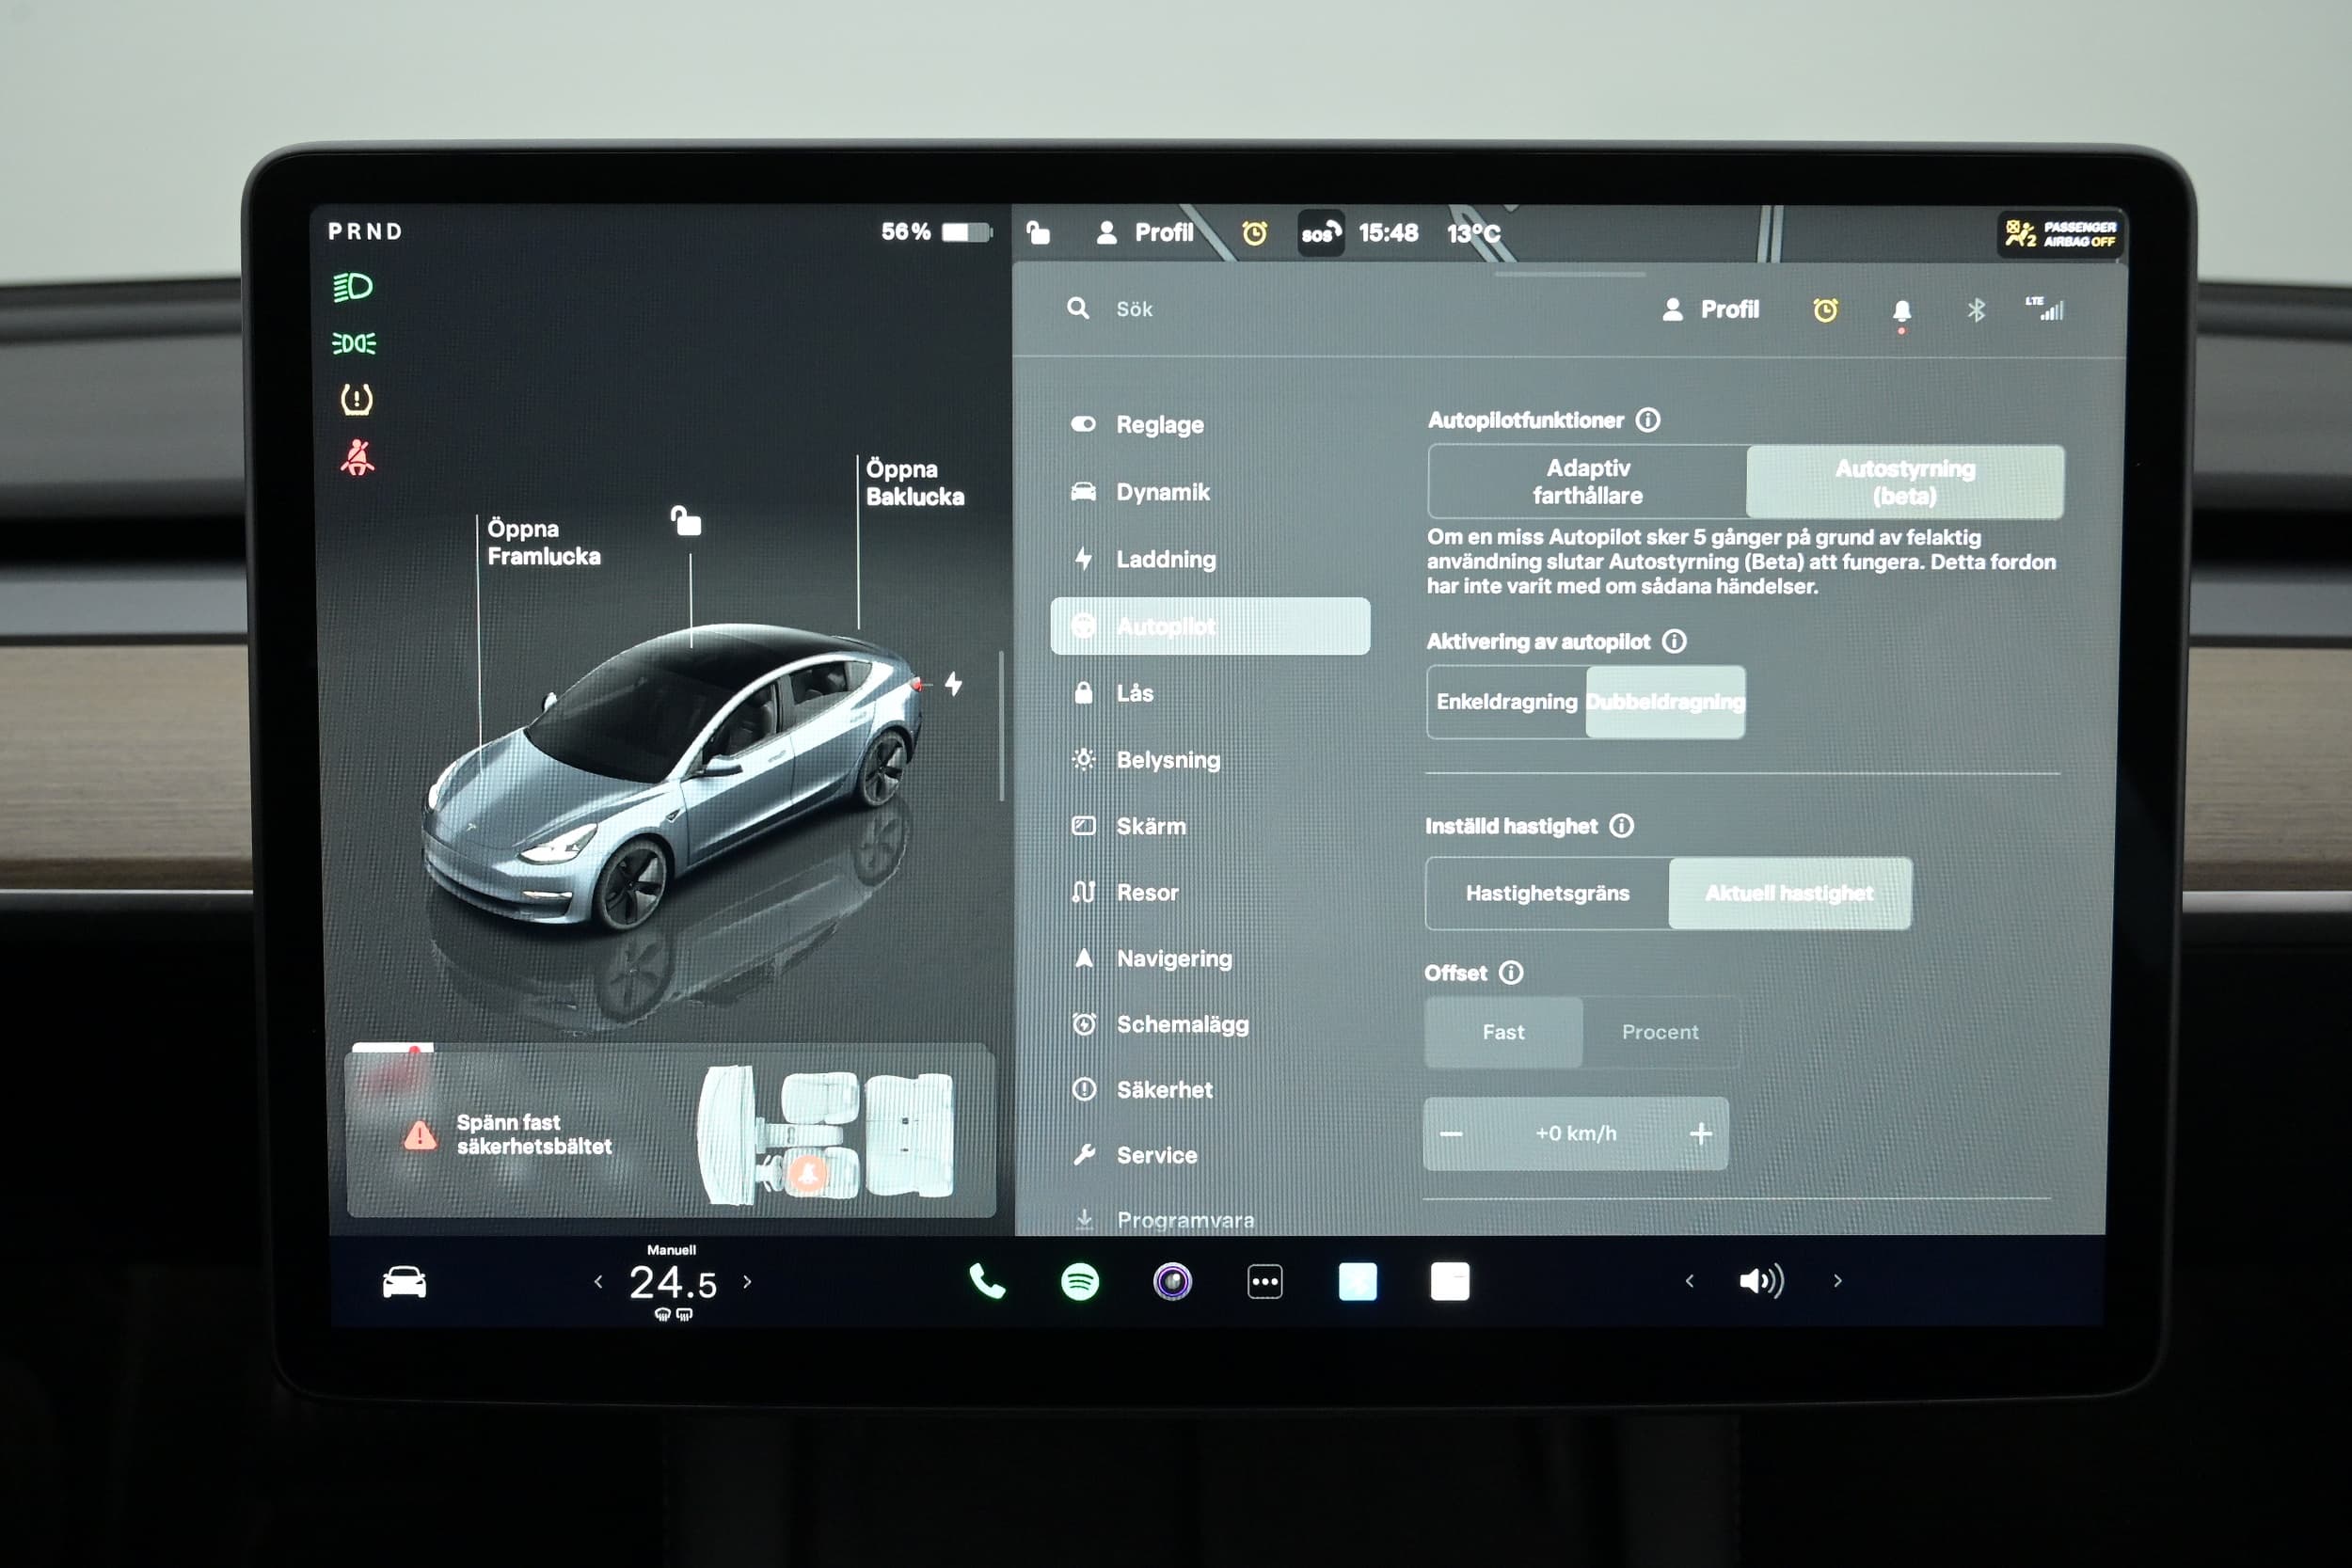
Task: Show info for Inställd hastighet
Action: tap(1621, 825)
